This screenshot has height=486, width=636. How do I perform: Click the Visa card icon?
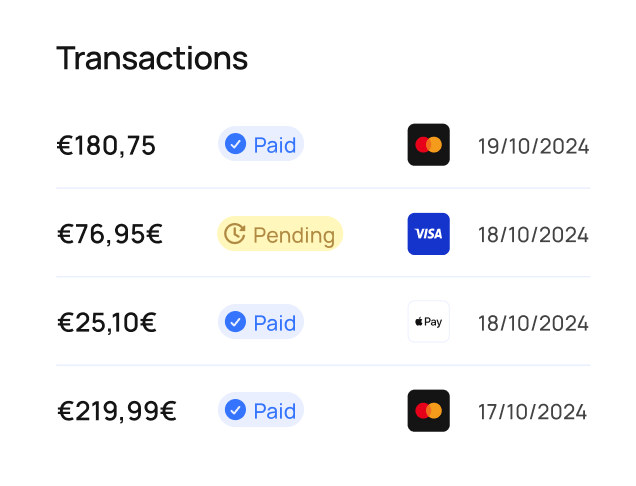428,234
